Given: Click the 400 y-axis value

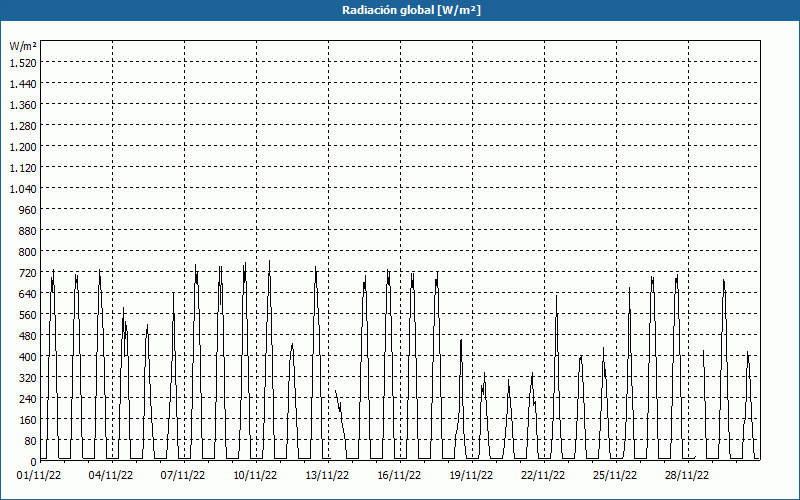Looking at the screenshot, I should (x=28, y=357).
